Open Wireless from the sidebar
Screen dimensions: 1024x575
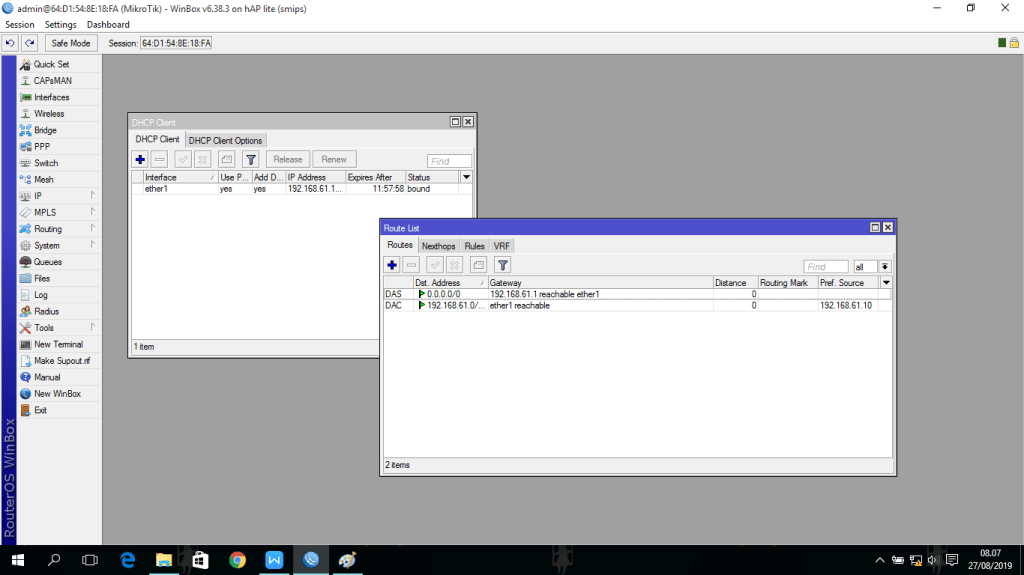[49, 114]
